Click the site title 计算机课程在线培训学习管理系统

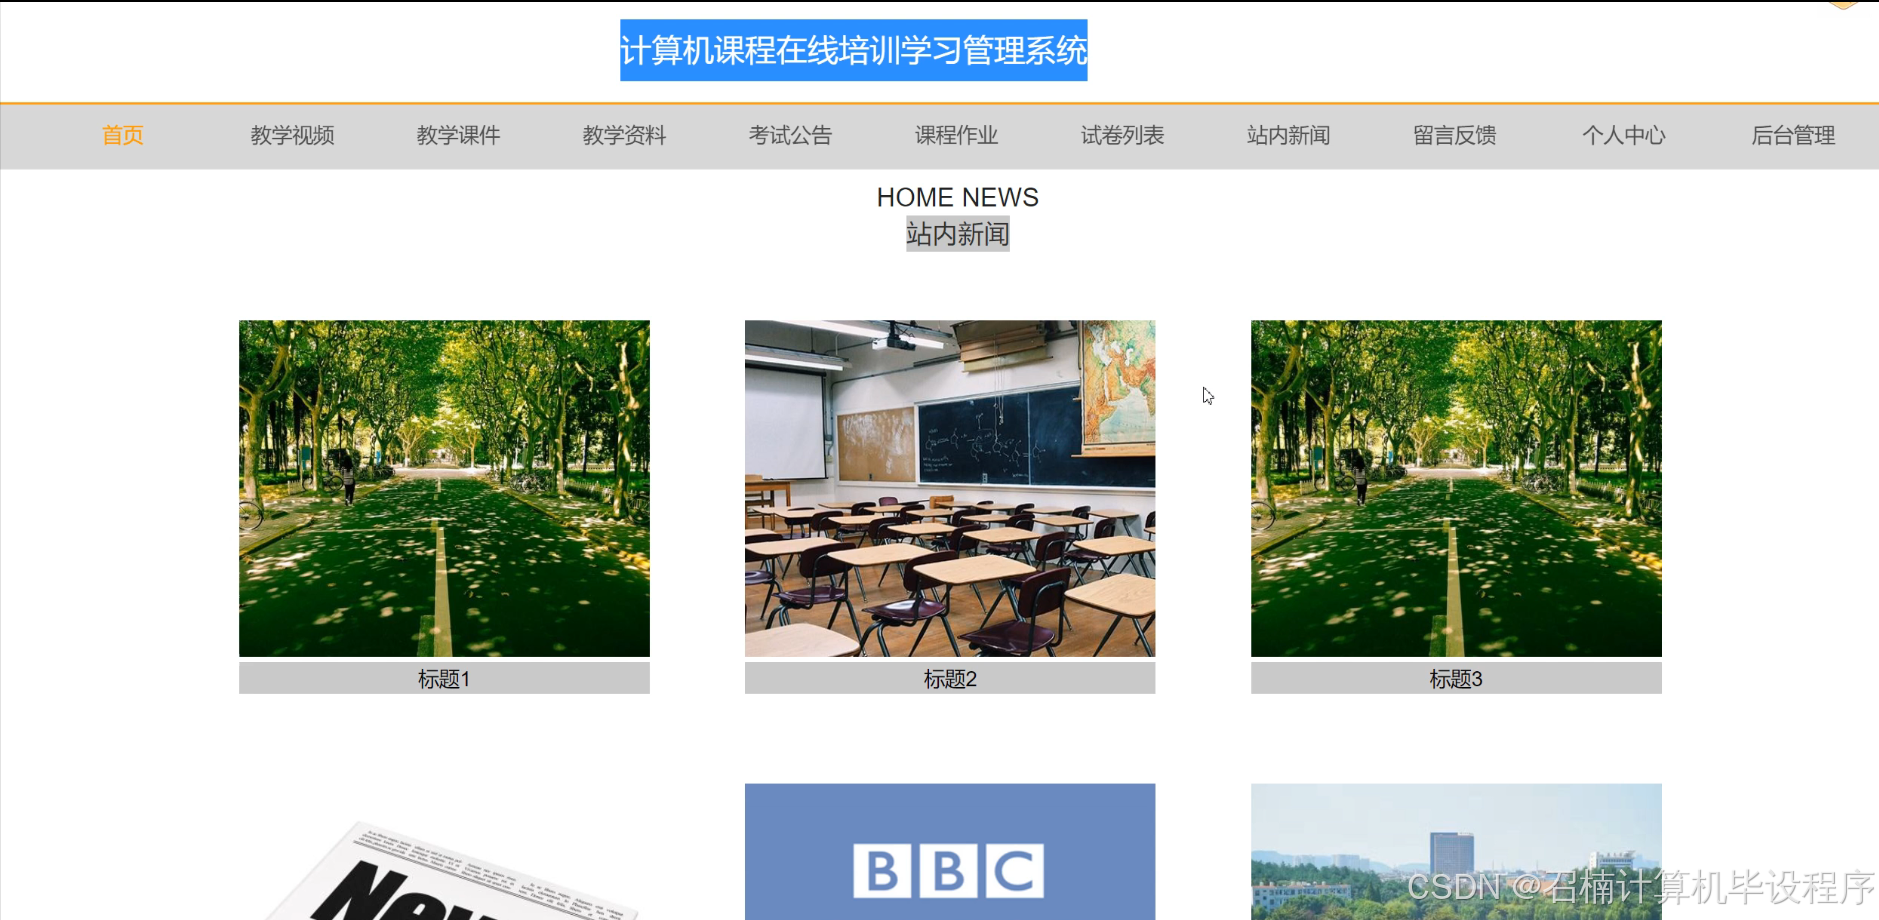click(853, 50)
